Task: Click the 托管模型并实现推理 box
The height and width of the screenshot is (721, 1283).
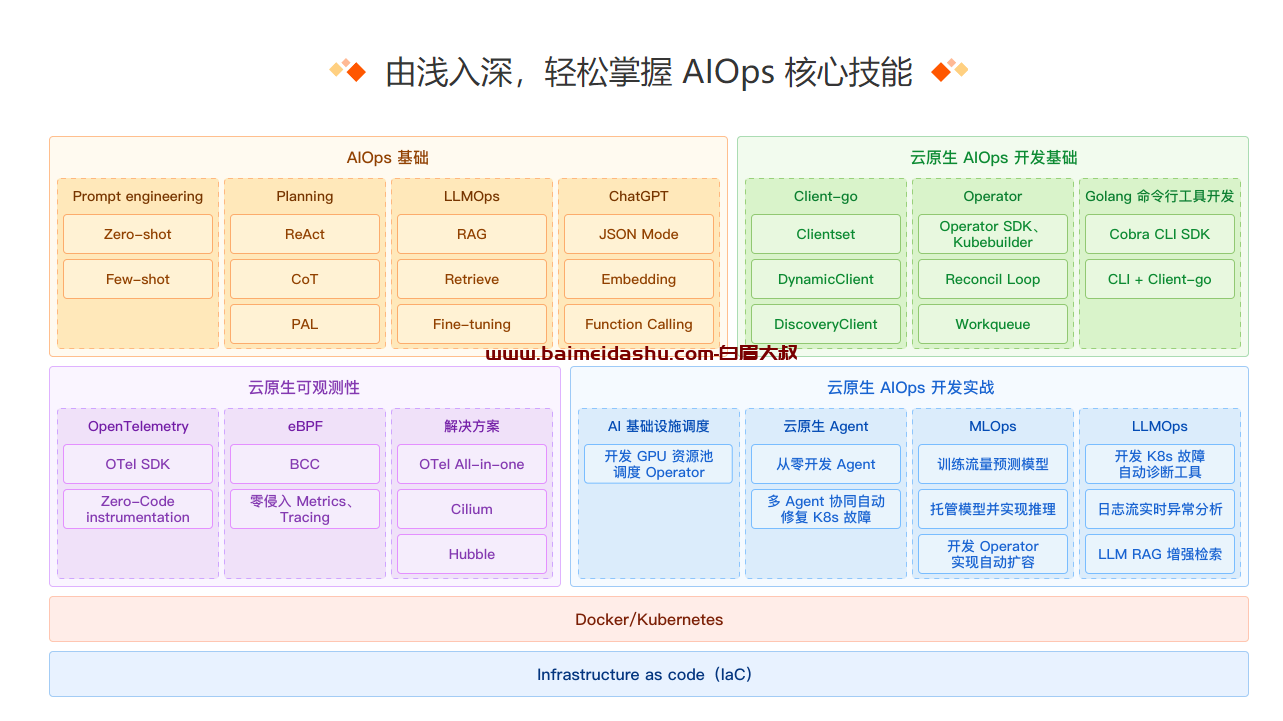Action: [x=993, y=509]
